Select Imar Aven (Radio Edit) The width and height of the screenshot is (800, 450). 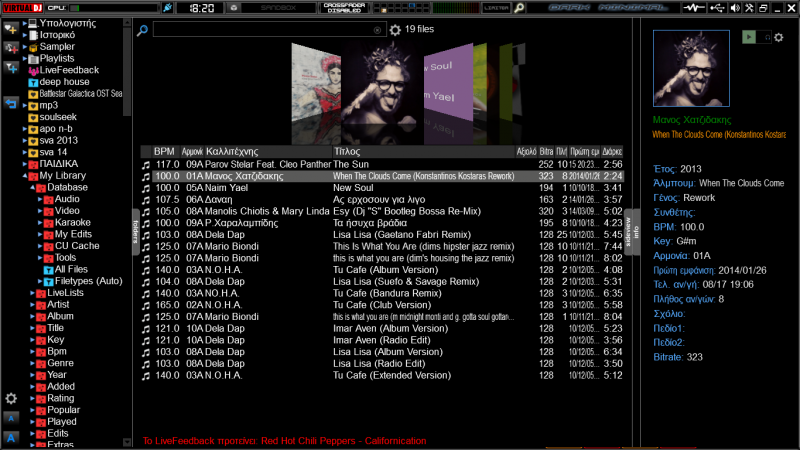tap(382, 340)
